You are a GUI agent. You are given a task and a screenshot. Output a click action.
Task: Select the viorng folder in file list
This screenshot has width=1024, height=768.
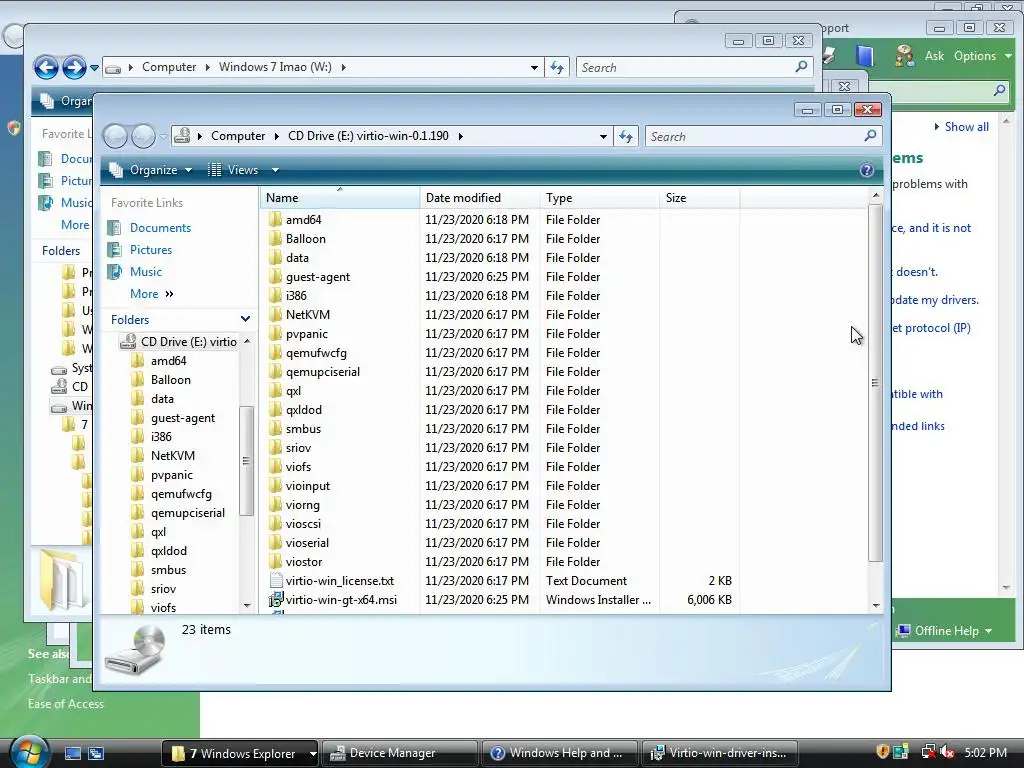click(302, 505)
